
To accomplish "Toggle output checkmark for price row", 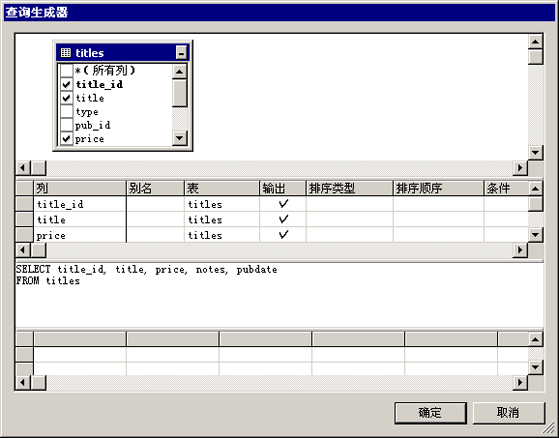I will coord(283,235).
